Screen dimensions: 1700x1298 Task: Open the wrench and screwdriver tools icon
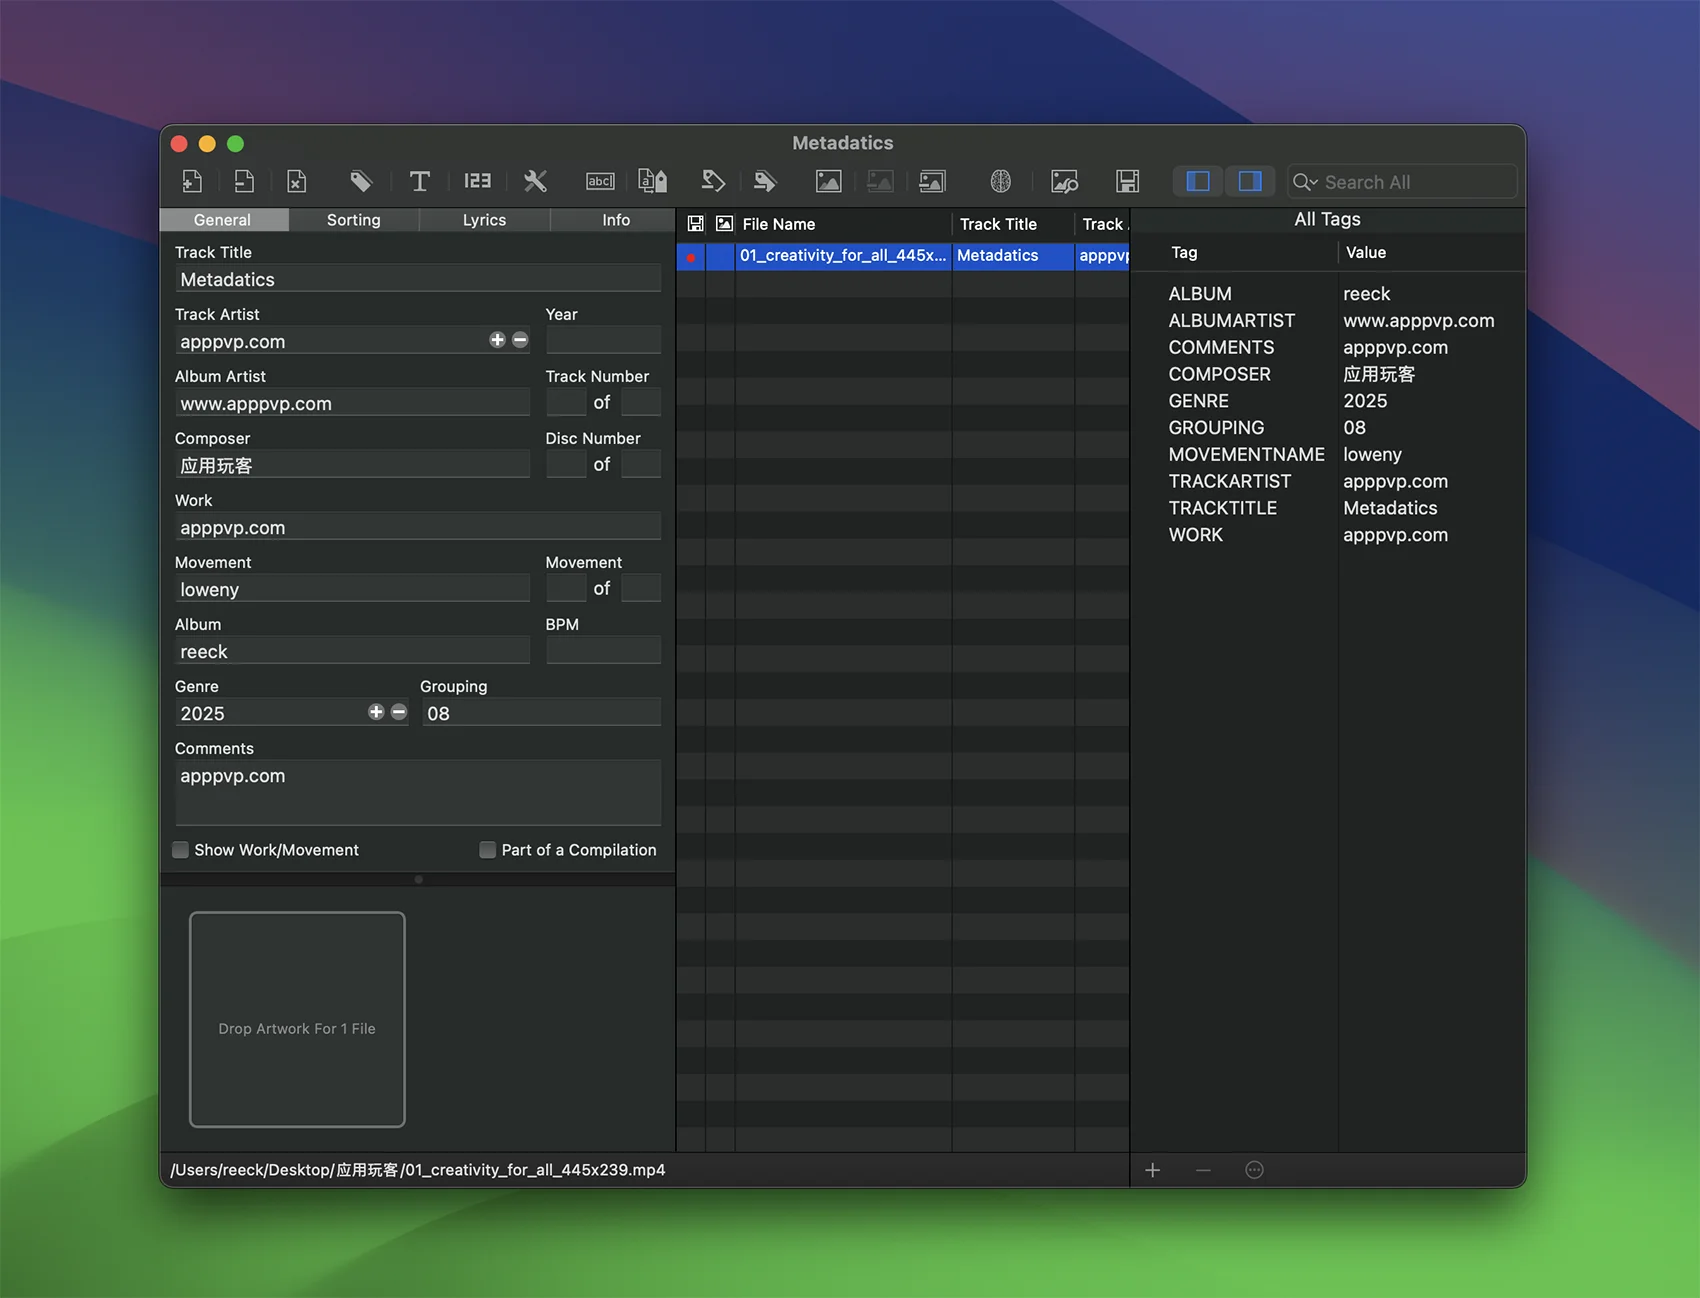[535, 181]
